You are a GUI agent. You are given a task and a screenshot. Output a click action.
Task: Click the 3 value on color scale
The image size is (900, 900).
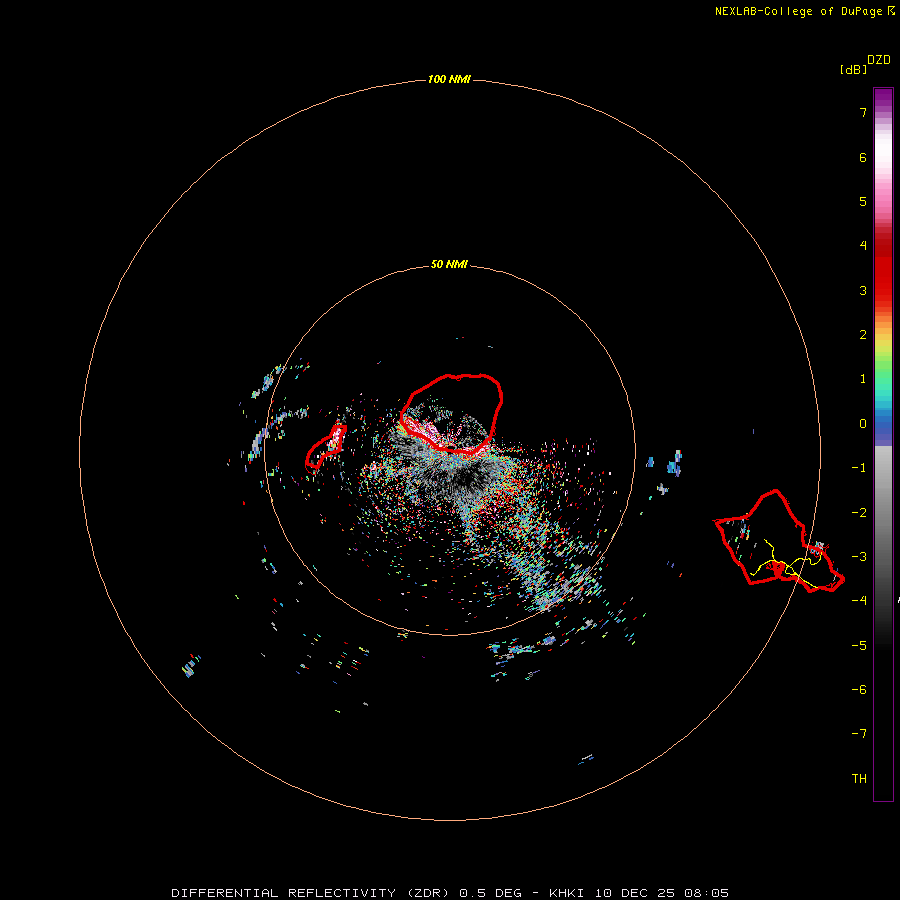[863, 290]
